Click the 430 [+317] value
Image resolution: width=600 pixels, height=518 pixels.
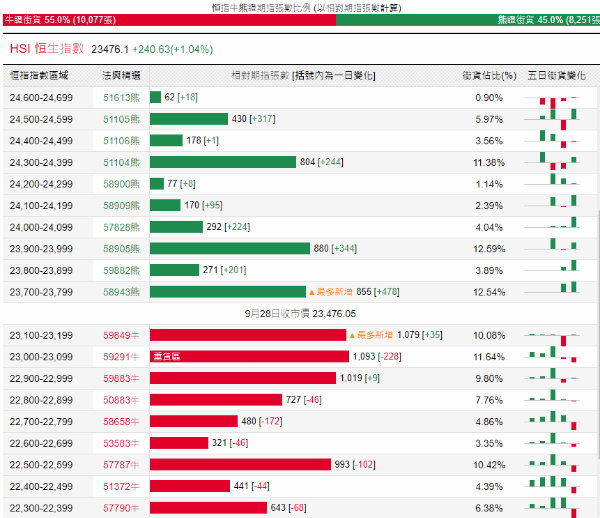253,119
